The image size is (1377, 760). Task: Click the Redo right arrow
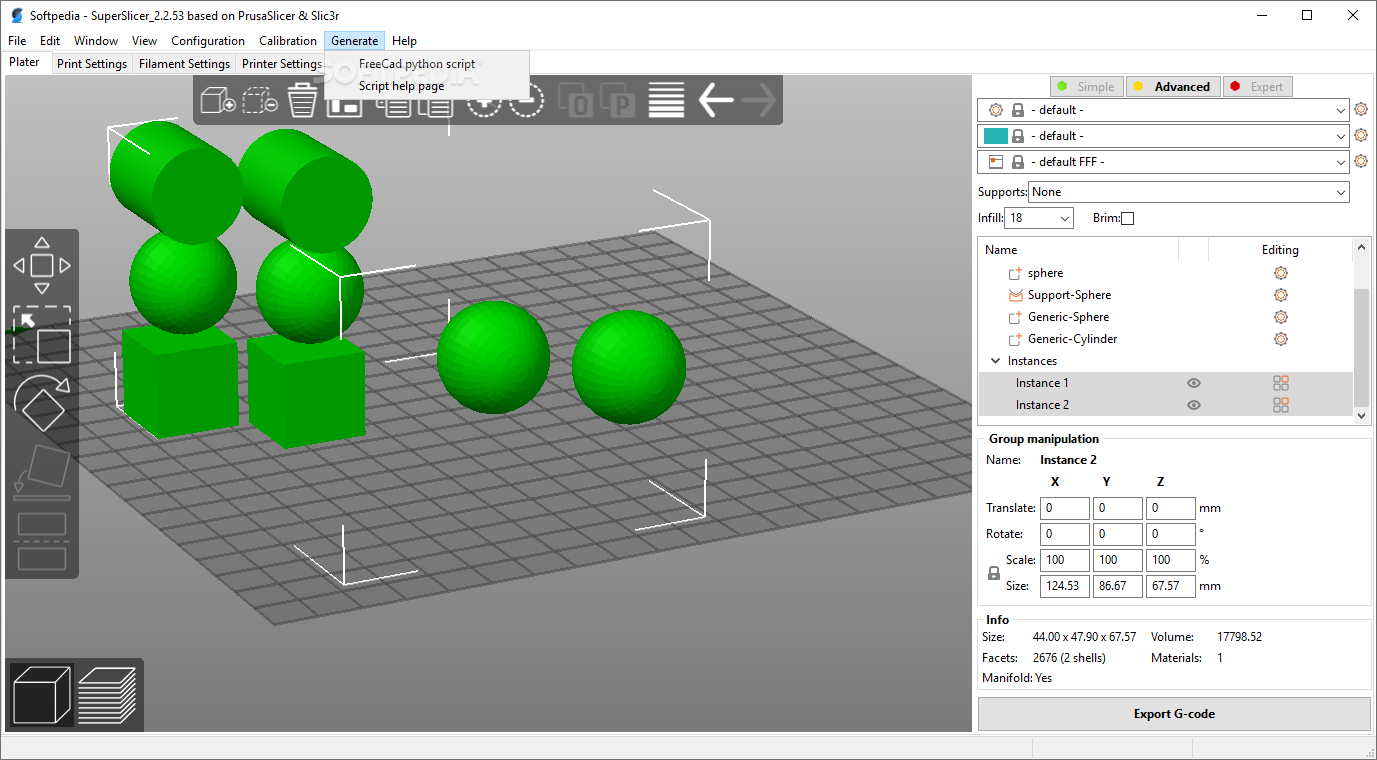pyautogui.click(x=759, y=100)
